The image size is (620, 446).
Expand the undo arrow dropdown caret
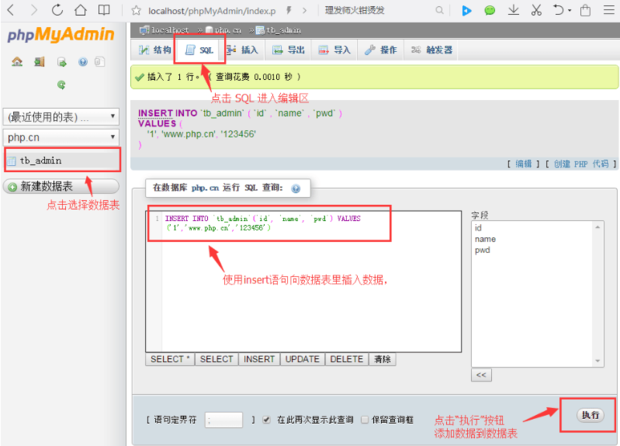[x=570, y=10]
